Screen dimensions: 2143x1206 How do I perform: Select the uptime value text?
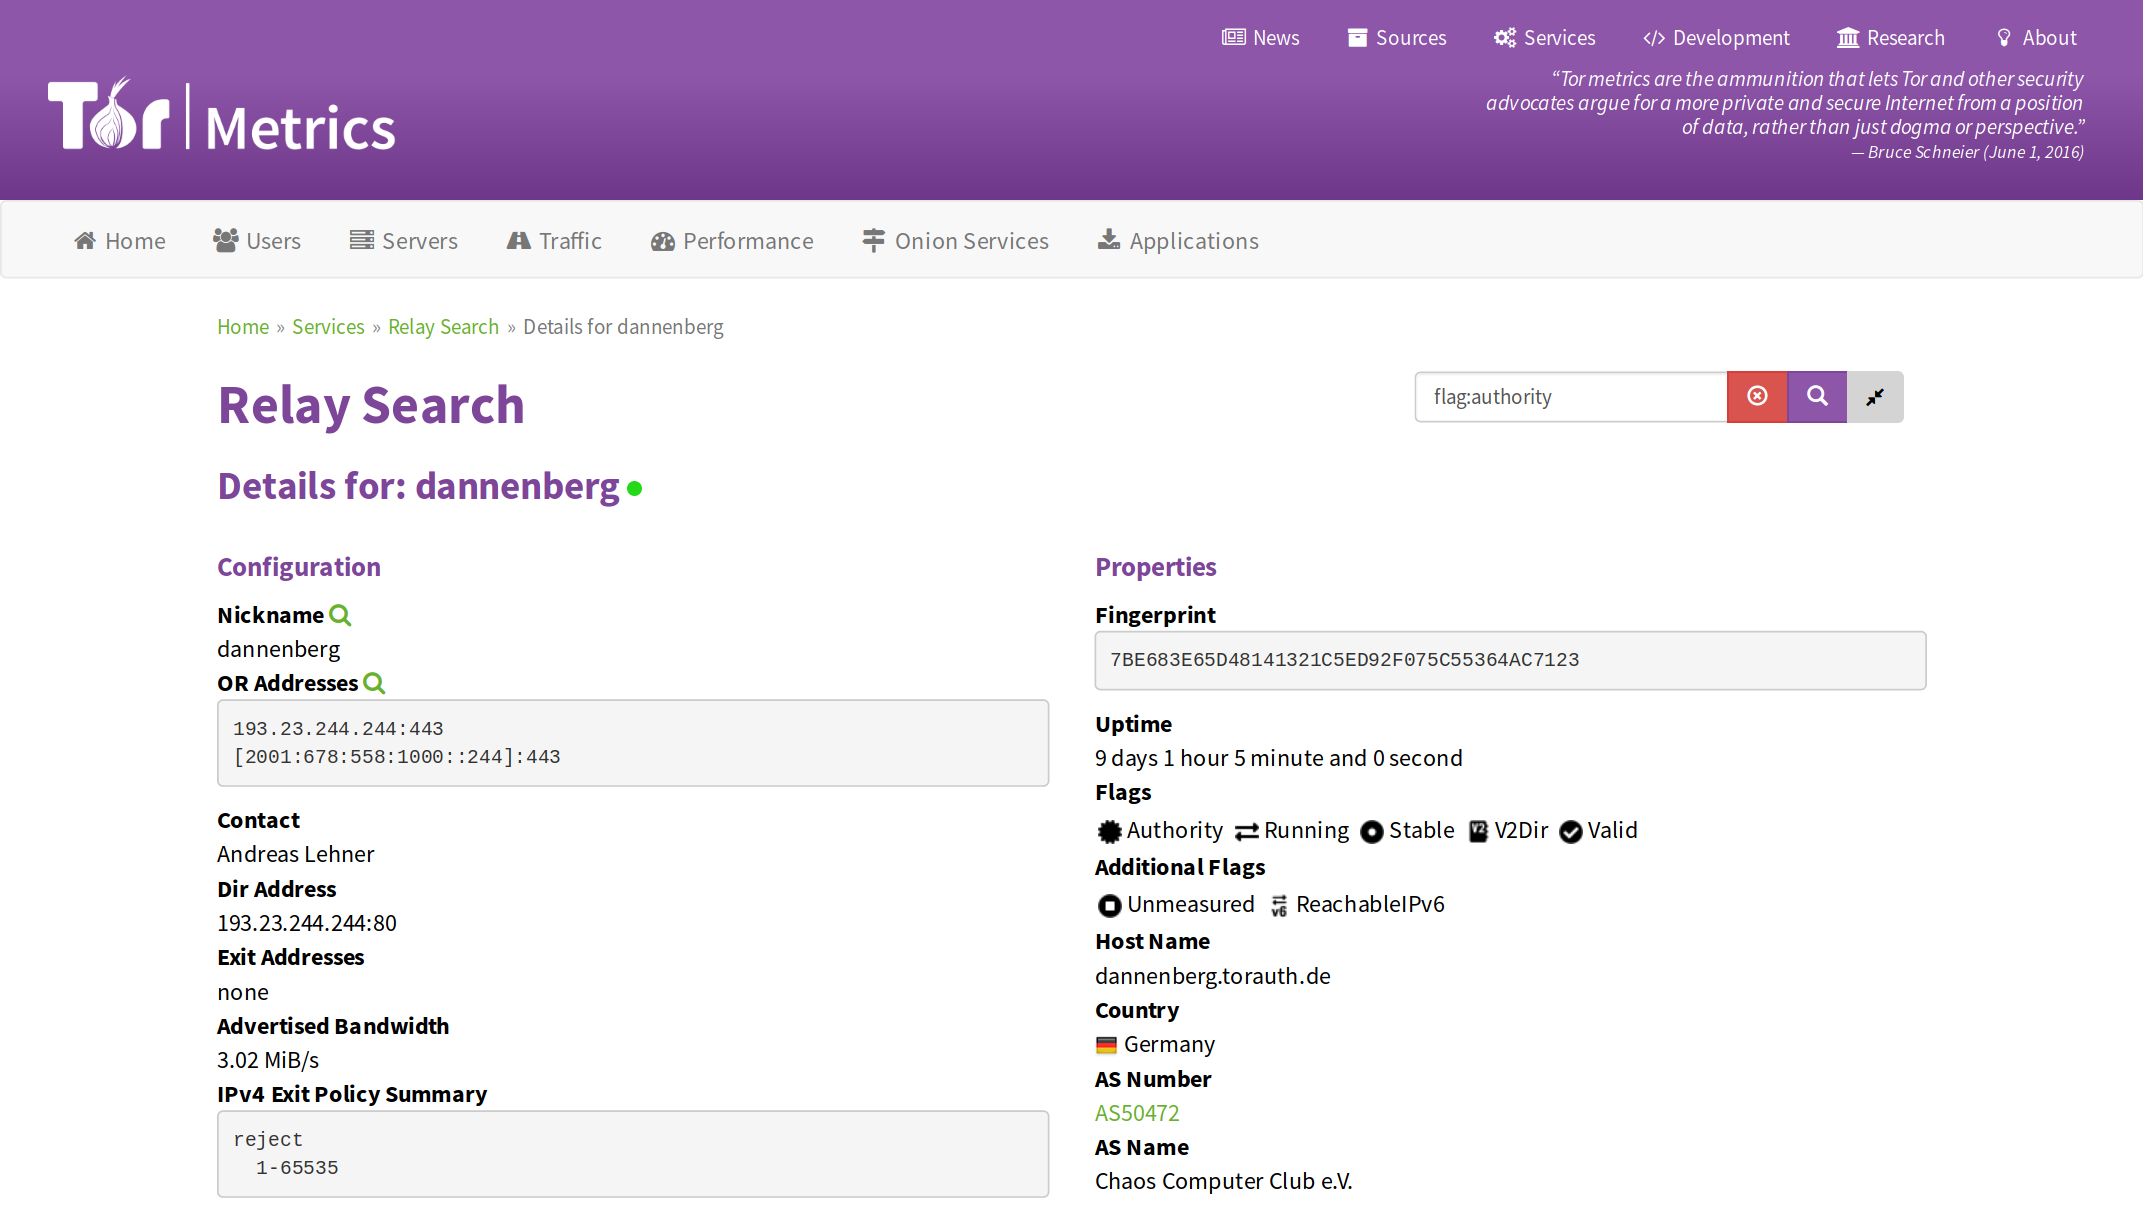(1279, 758)
